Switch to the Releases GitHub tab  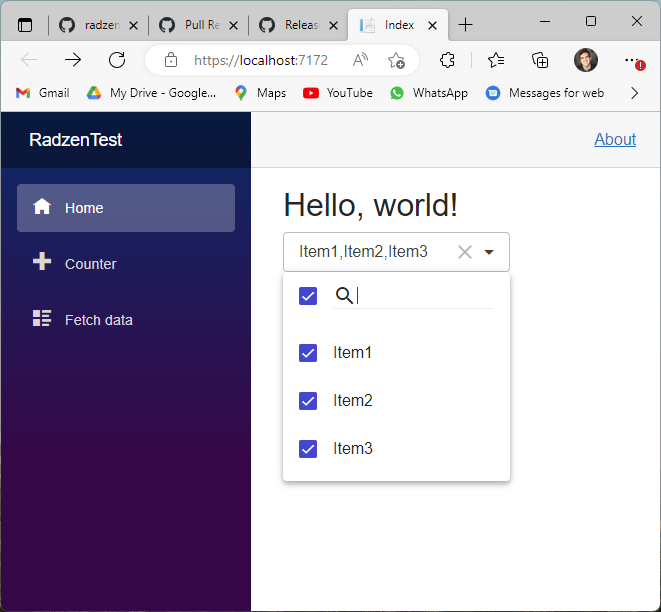299,25
